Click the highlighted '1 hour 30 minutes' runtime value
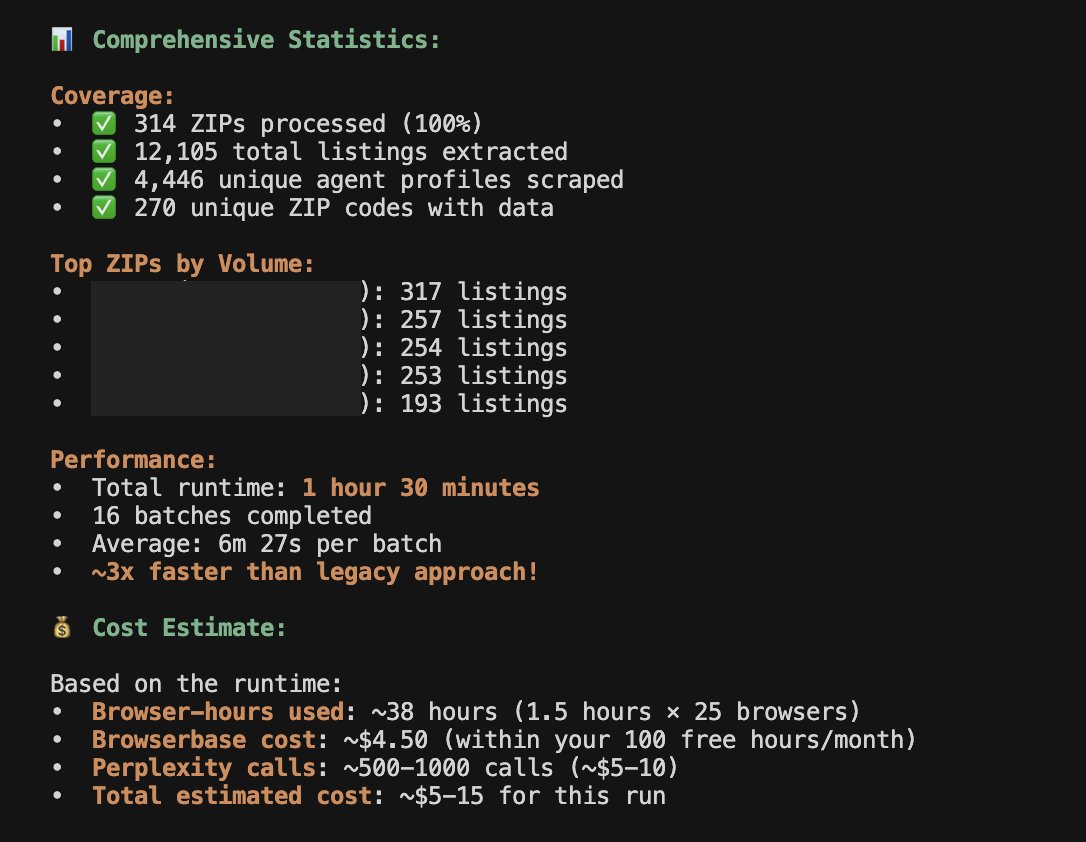Screen dimensions: 1086x842 click(x=420, y=487)
